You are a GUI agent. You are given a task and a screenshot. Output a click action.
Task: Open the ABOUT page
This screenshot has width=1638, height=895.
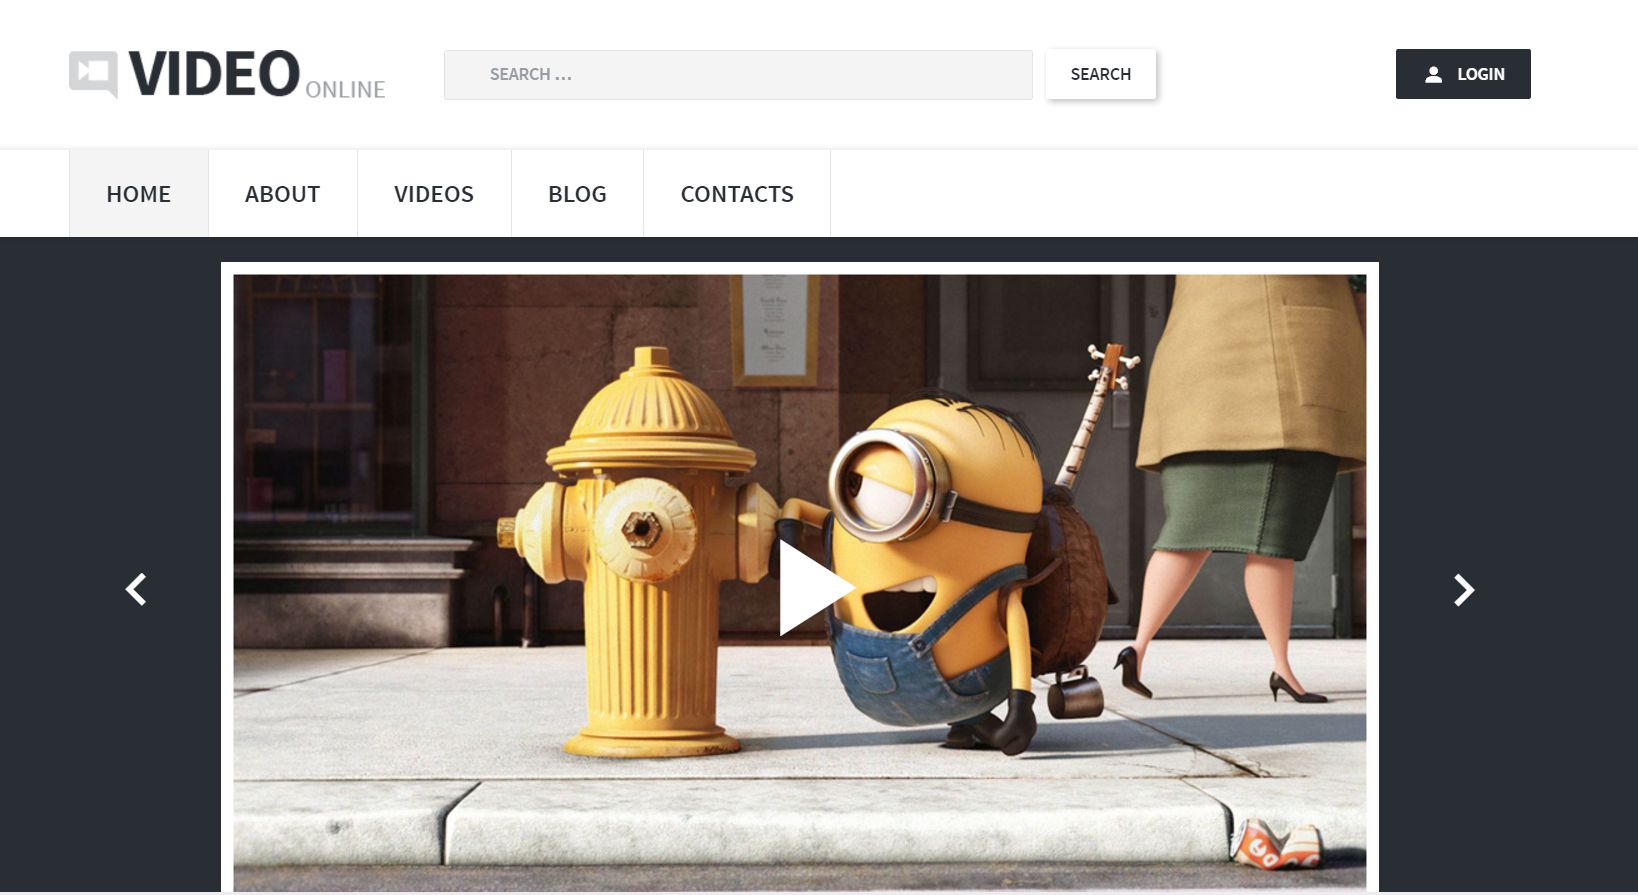pos(283,193)
